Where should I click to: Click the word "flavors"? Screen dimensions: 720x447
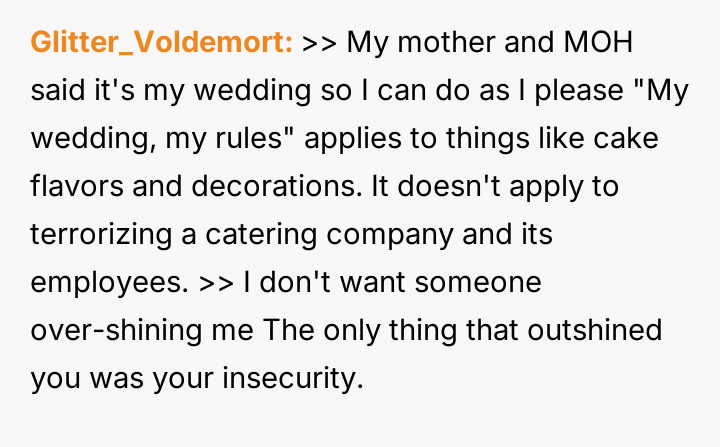[73, 187]
